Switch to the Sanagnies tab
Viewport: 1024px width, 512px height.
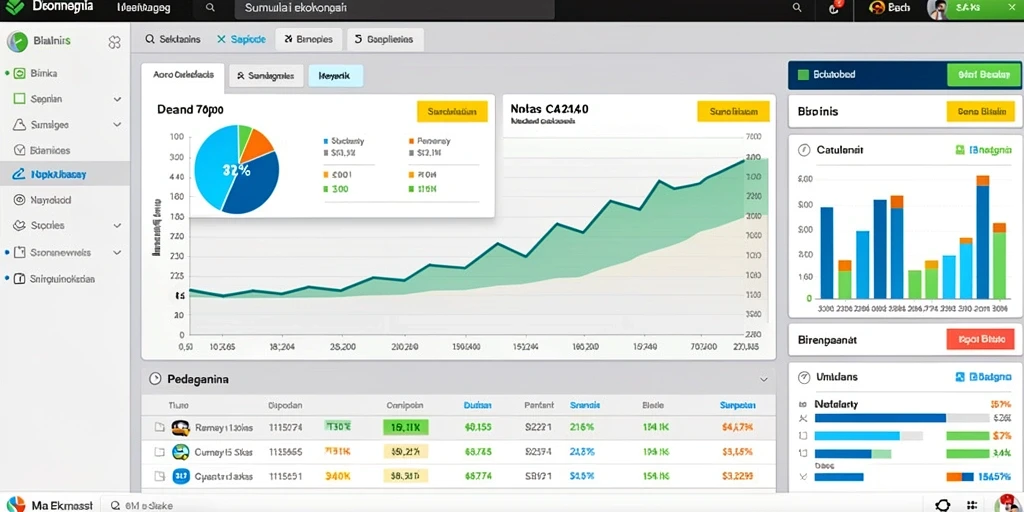(266, 76)
